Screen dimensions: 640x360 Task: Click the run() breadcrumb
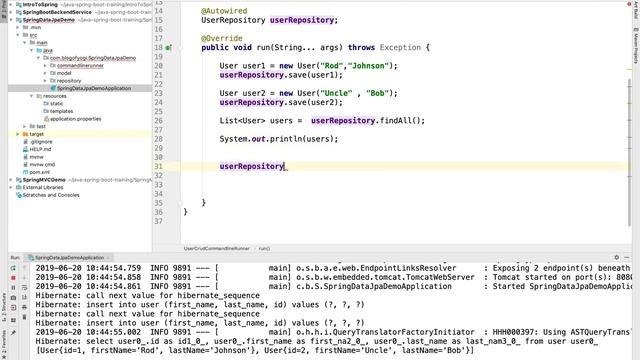point(264,248)
